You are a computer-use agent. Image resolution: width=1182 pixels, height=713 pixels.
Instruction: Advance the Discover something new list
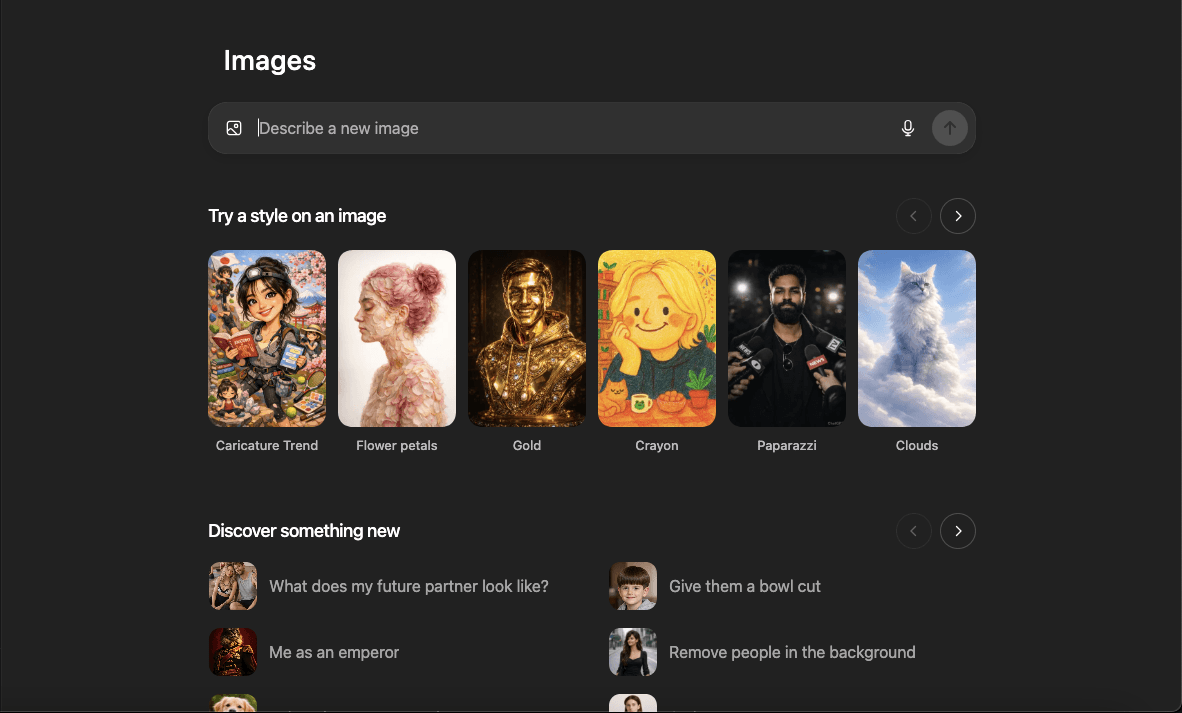pos(957,531)
